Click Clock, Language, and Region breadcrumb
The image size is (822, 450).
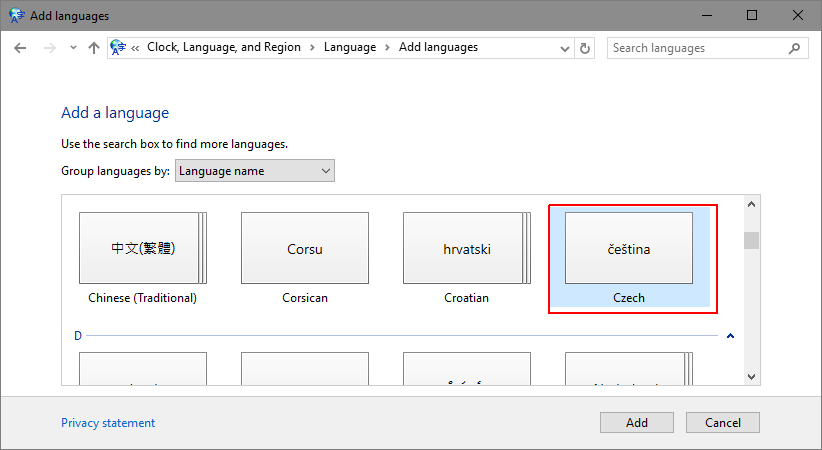pyautogui.click(x=224, y=47)
